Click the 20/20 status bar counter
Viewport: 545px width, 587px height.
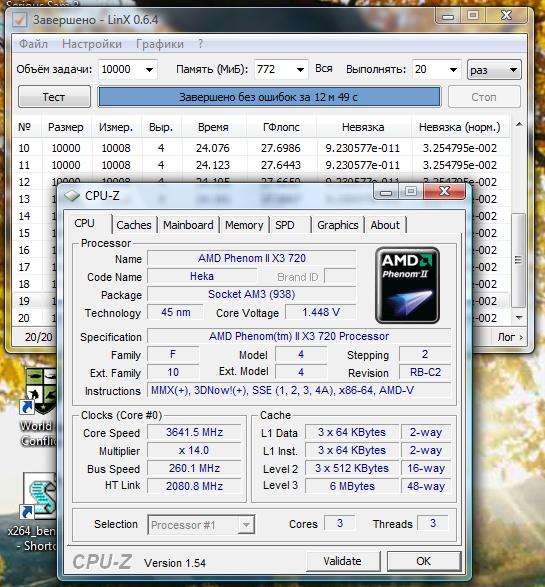(x=39, y=337)
